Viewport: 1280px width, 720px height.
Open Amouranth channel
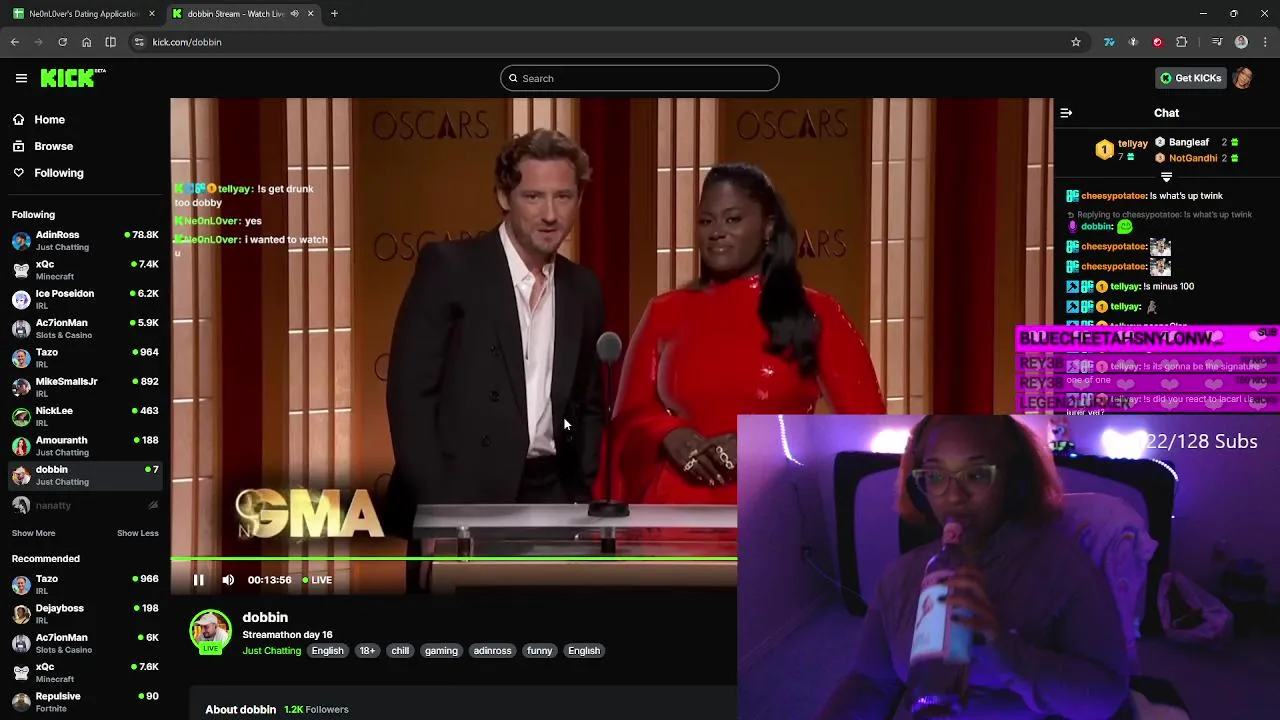click(85, 446)
